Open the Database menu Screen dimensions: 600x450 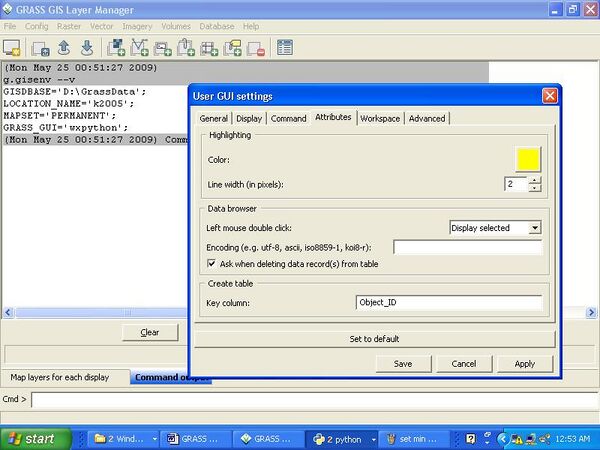[x=217, y=26]
